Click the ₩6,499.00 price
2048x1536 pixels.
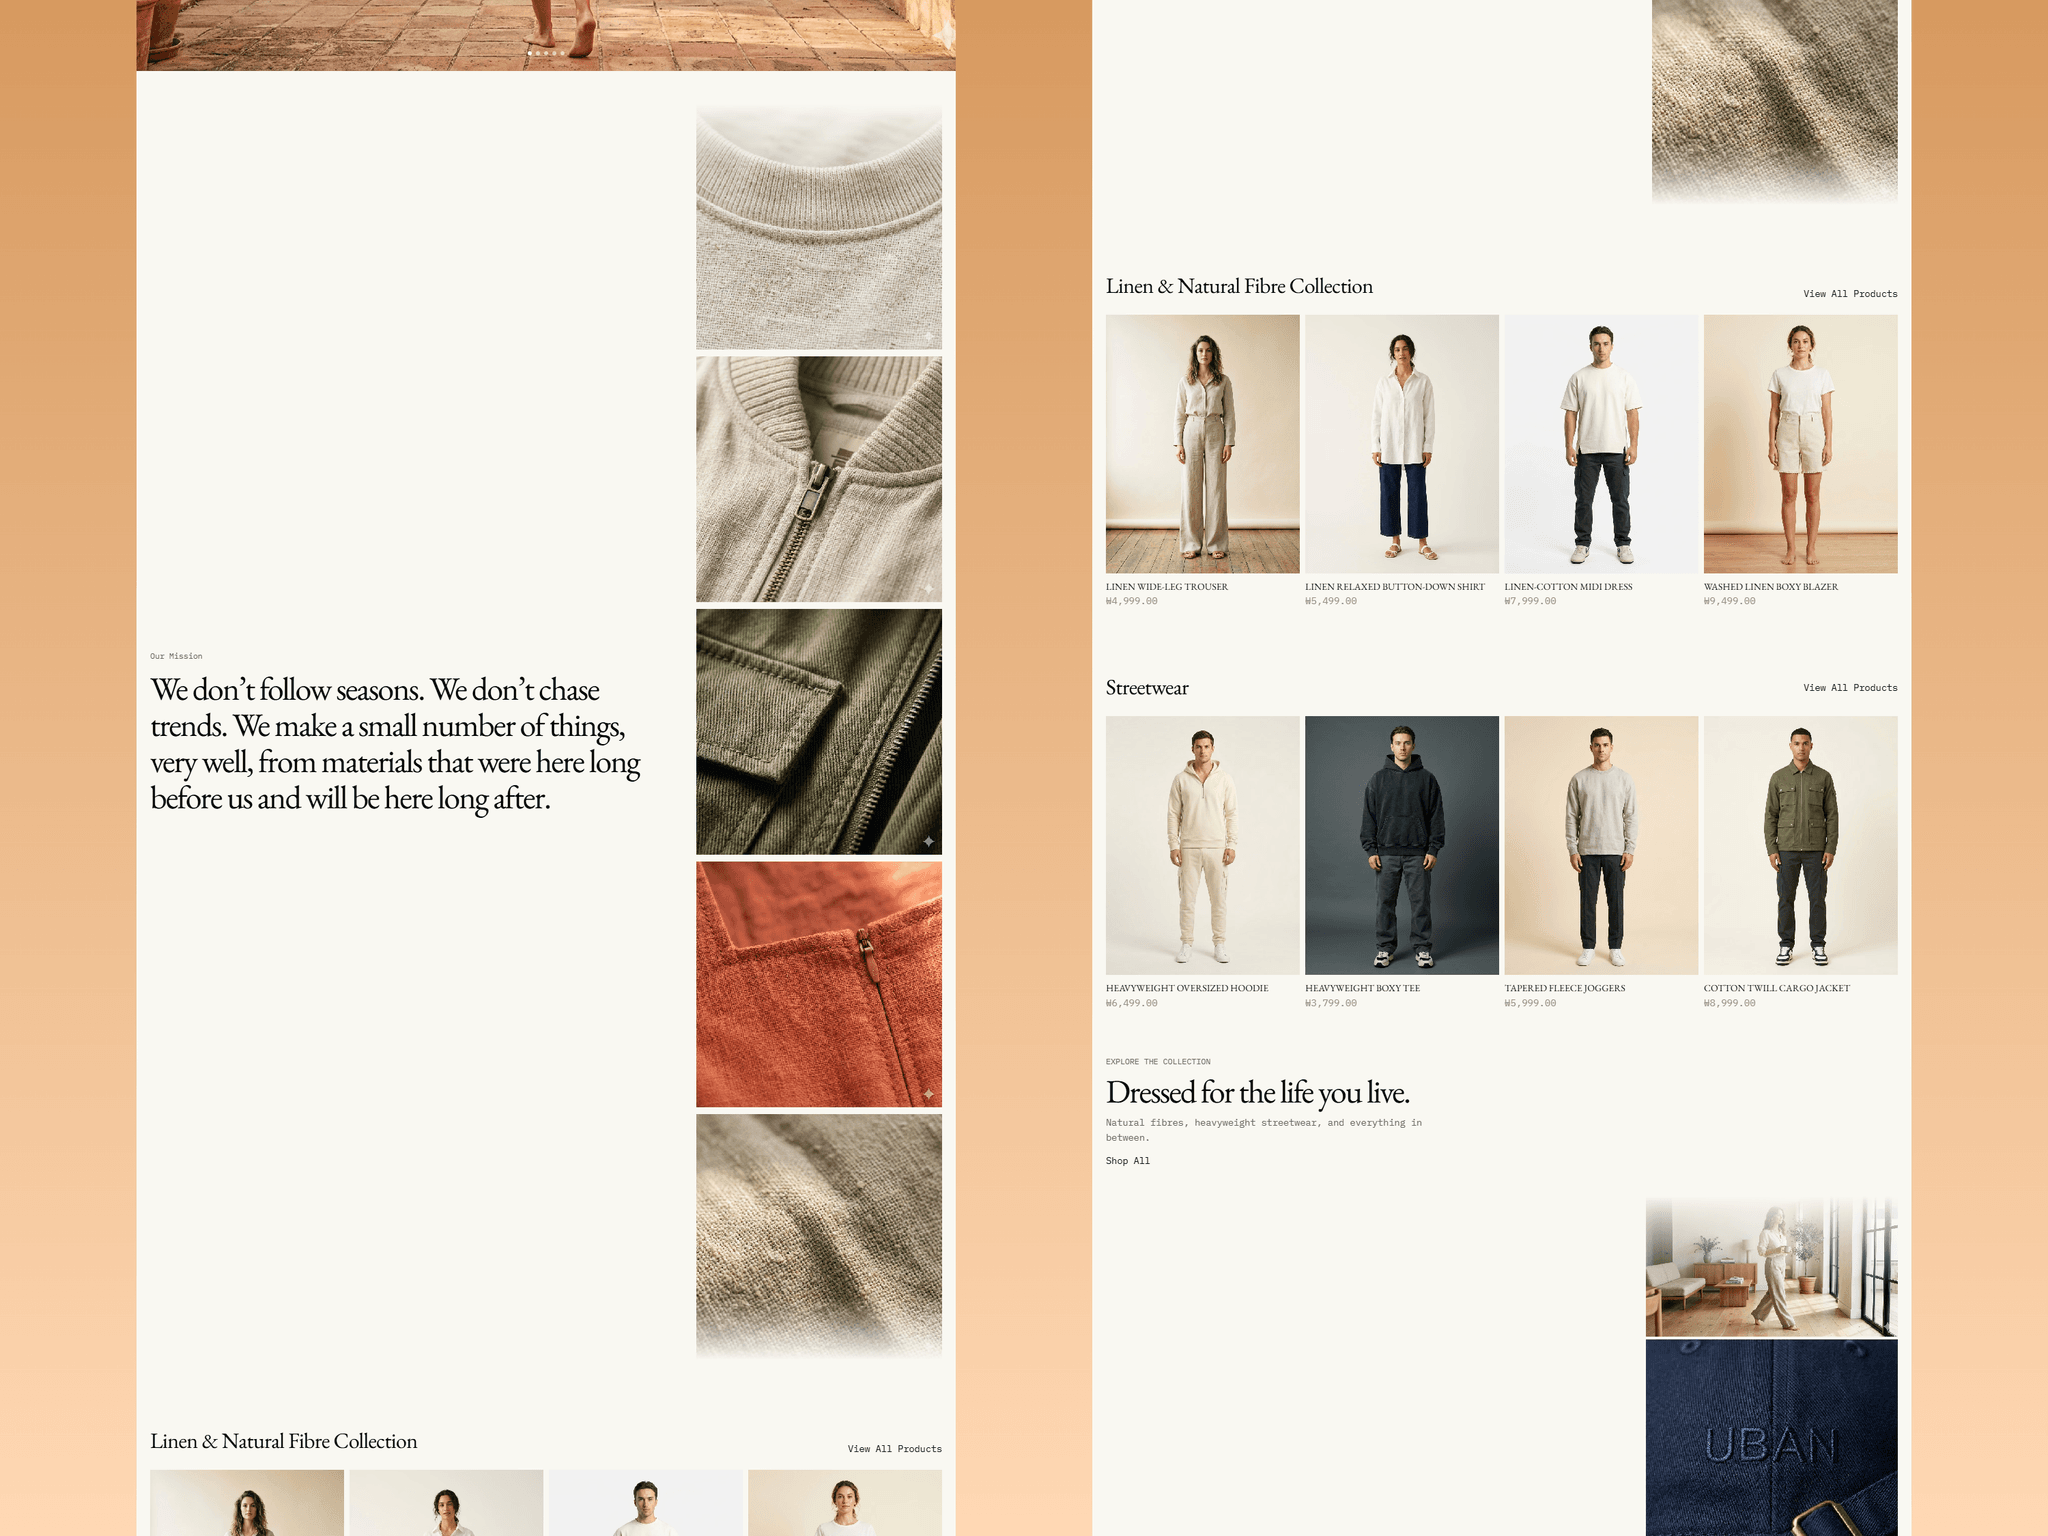click(x=1131, y=1003)
